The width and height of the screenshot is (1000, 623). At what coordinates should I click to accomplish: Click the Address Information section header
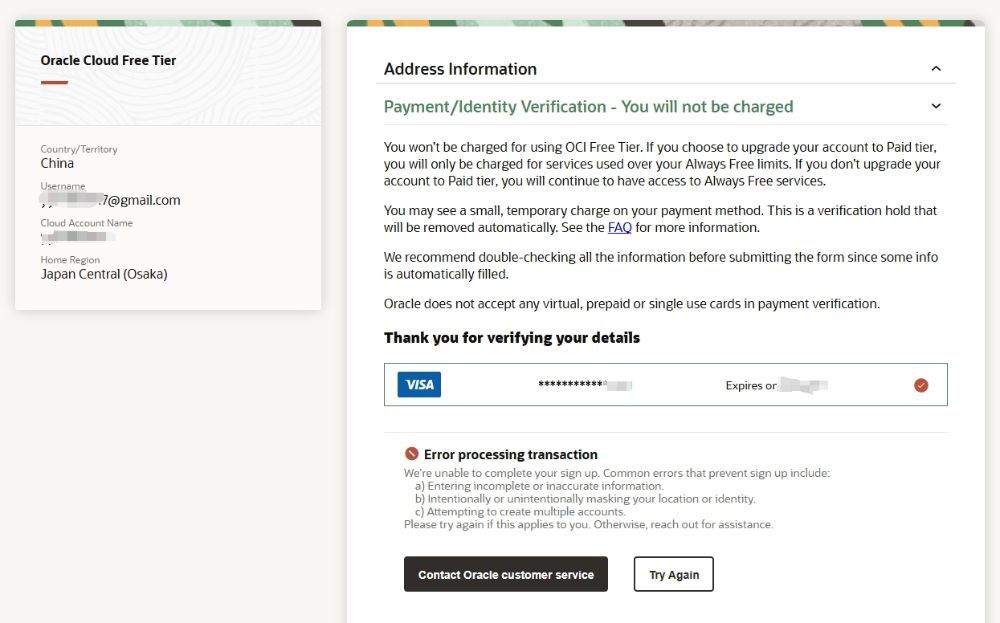point(460,69)
